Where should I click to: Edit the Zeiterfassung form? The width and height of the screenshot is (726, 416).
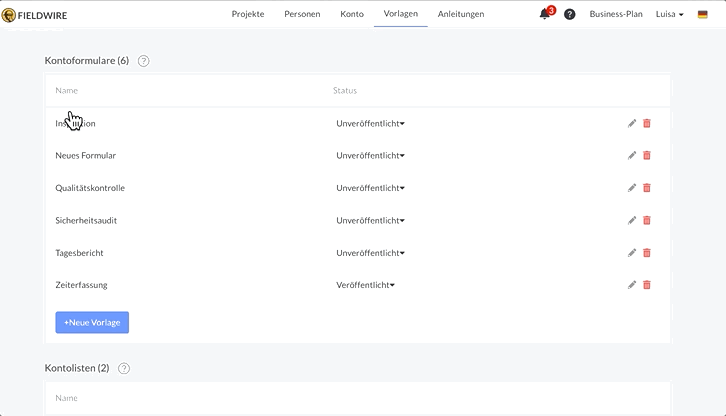[632, 285]
